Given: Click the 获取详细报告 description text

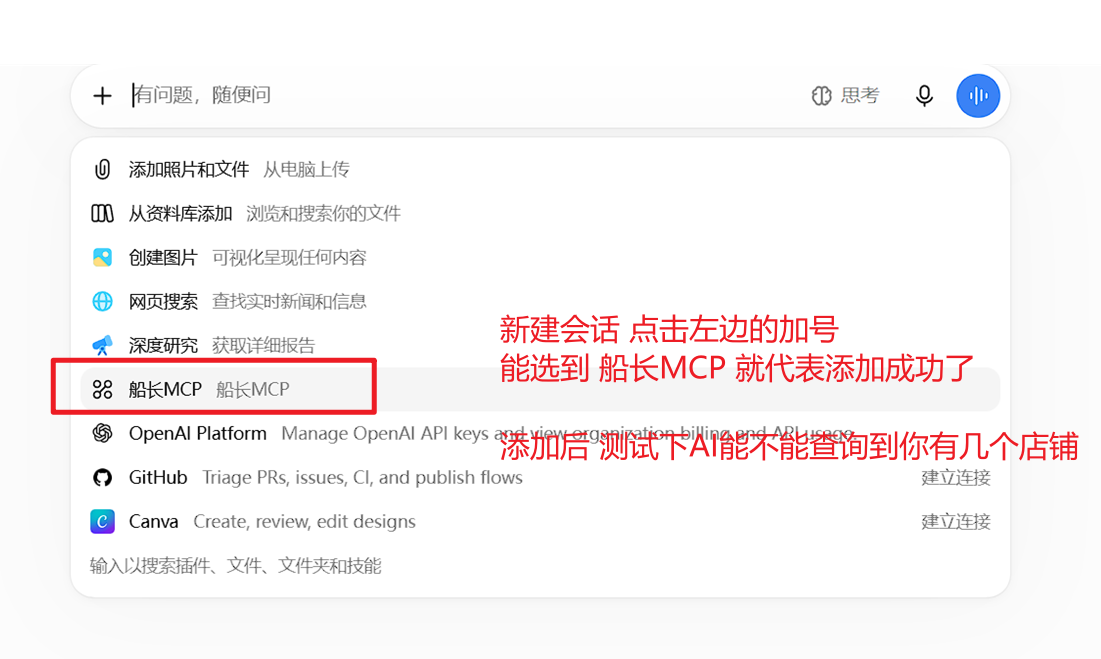Looking at the screenshot, I should coord(263,345).
